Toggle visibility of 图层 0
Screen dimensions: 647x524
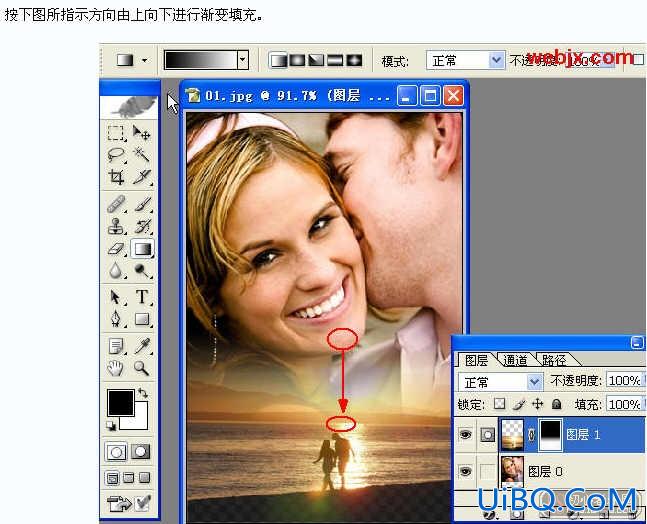pos(465,471)
